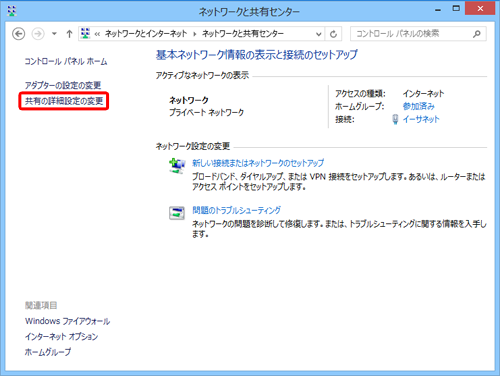Open the recent locations dropdown arrow
This screenshot has height=376, width=500.
(x=54, y=34)
